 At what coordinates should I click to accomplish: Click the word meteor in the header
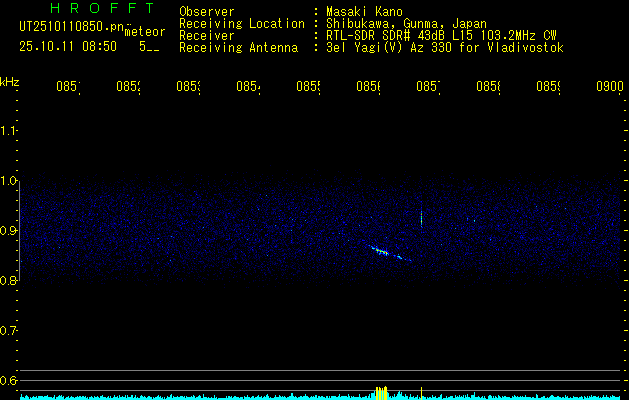(x=145, y=32)
